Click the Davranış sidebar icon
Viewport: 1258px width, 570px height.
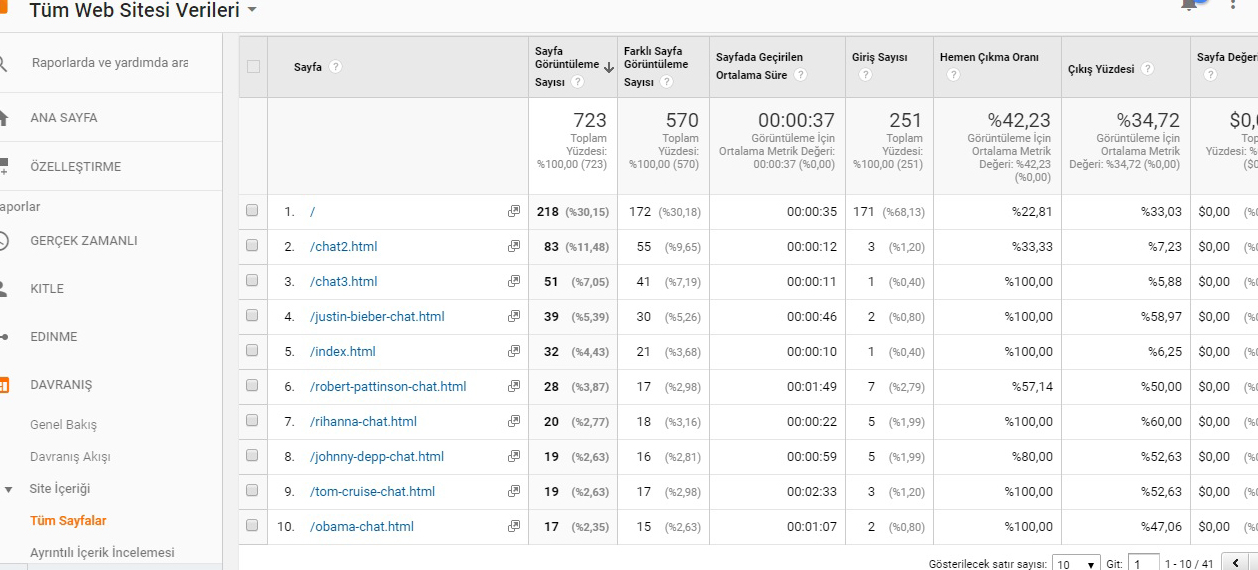tap(4, 385)
